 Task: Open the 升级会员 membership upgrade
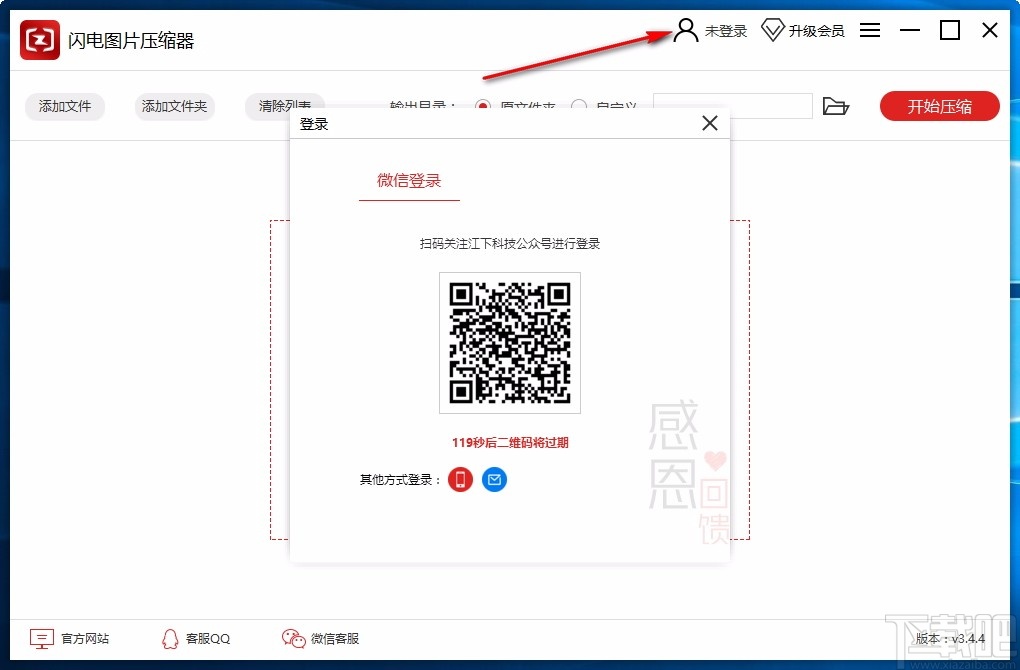point(803,31)
